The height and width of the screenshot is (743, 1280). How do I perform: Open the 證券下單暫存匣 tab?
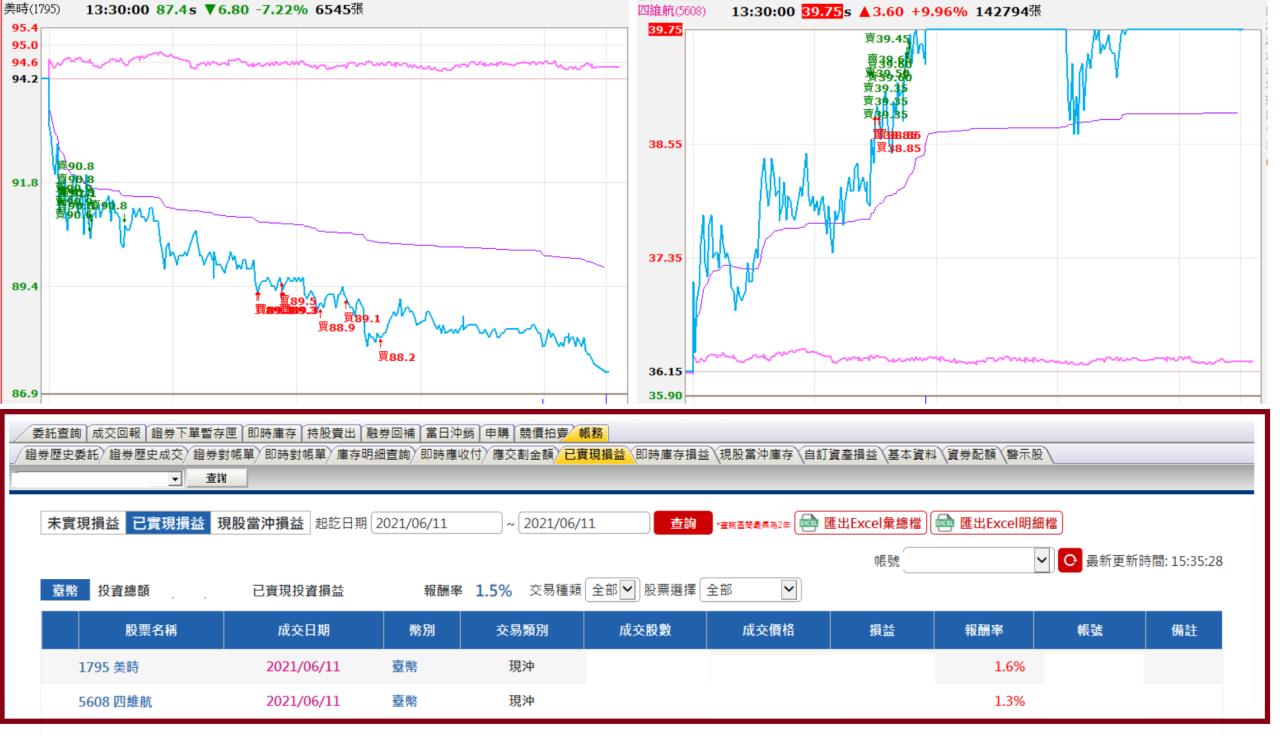(x=195, y=433)
